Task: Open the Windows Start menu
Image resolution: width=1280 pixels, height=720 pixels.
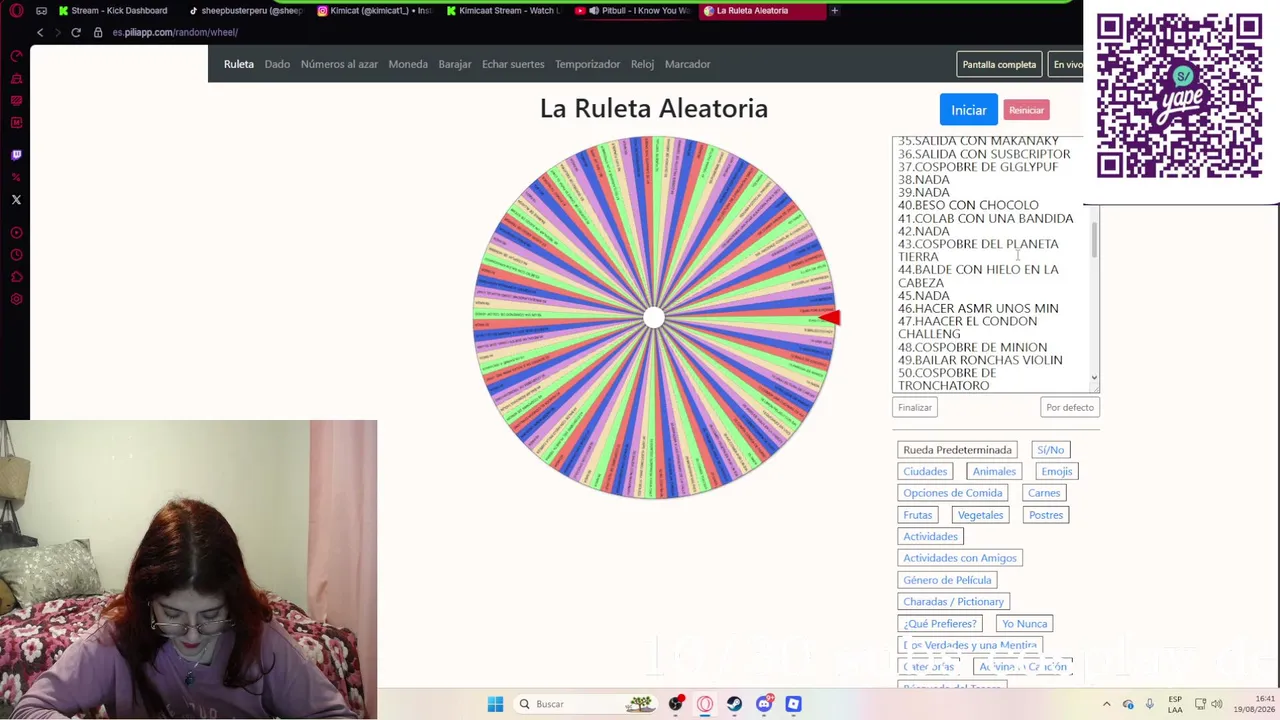Action: (x=495, y=704)
